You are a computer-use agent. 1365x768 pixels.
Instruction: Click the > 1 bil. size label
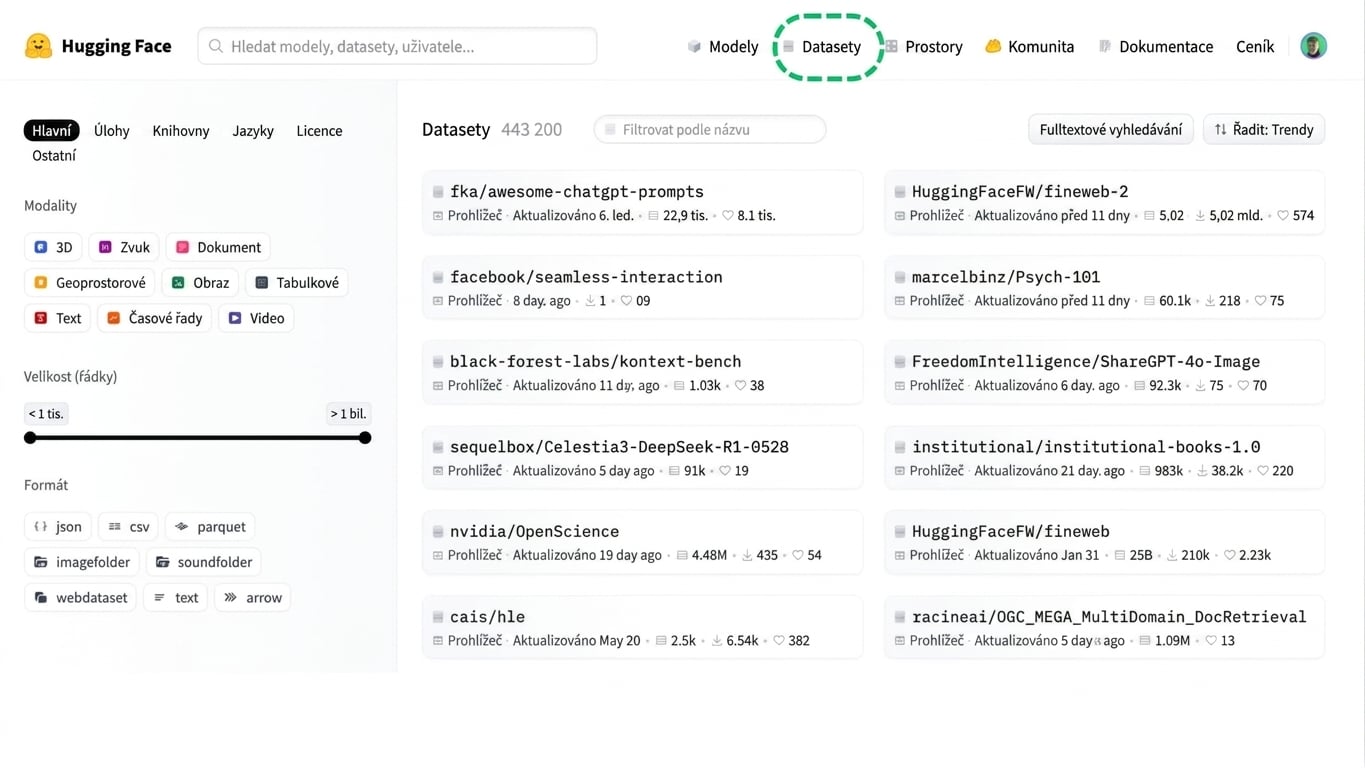[x=348, y=414]
